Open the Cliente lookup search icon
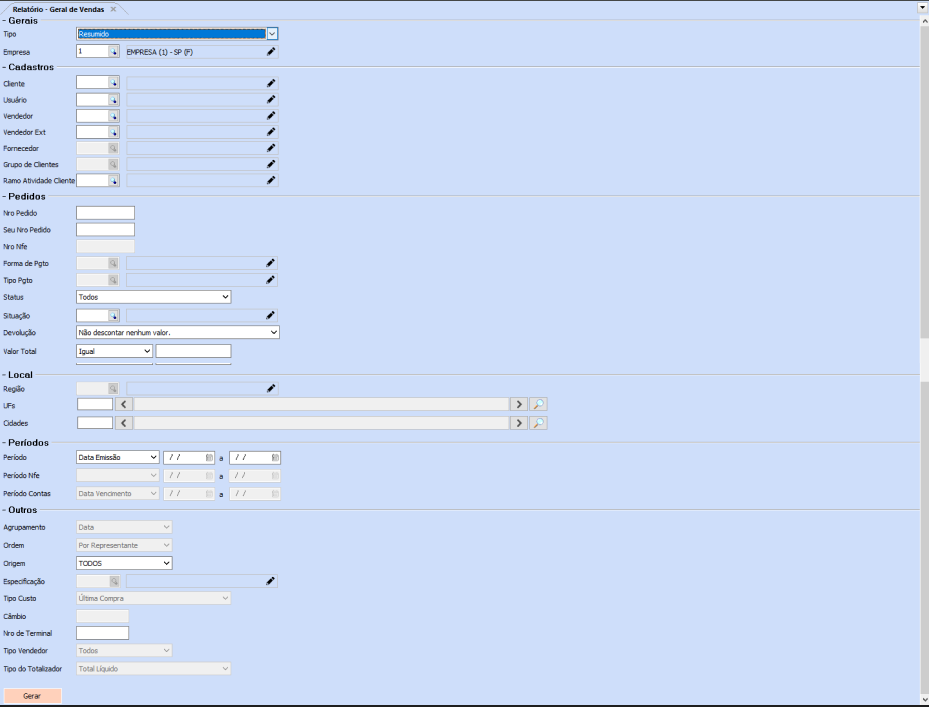Image resolution: width=929 pixels, height=707 pixels. [x=114, y=84]
